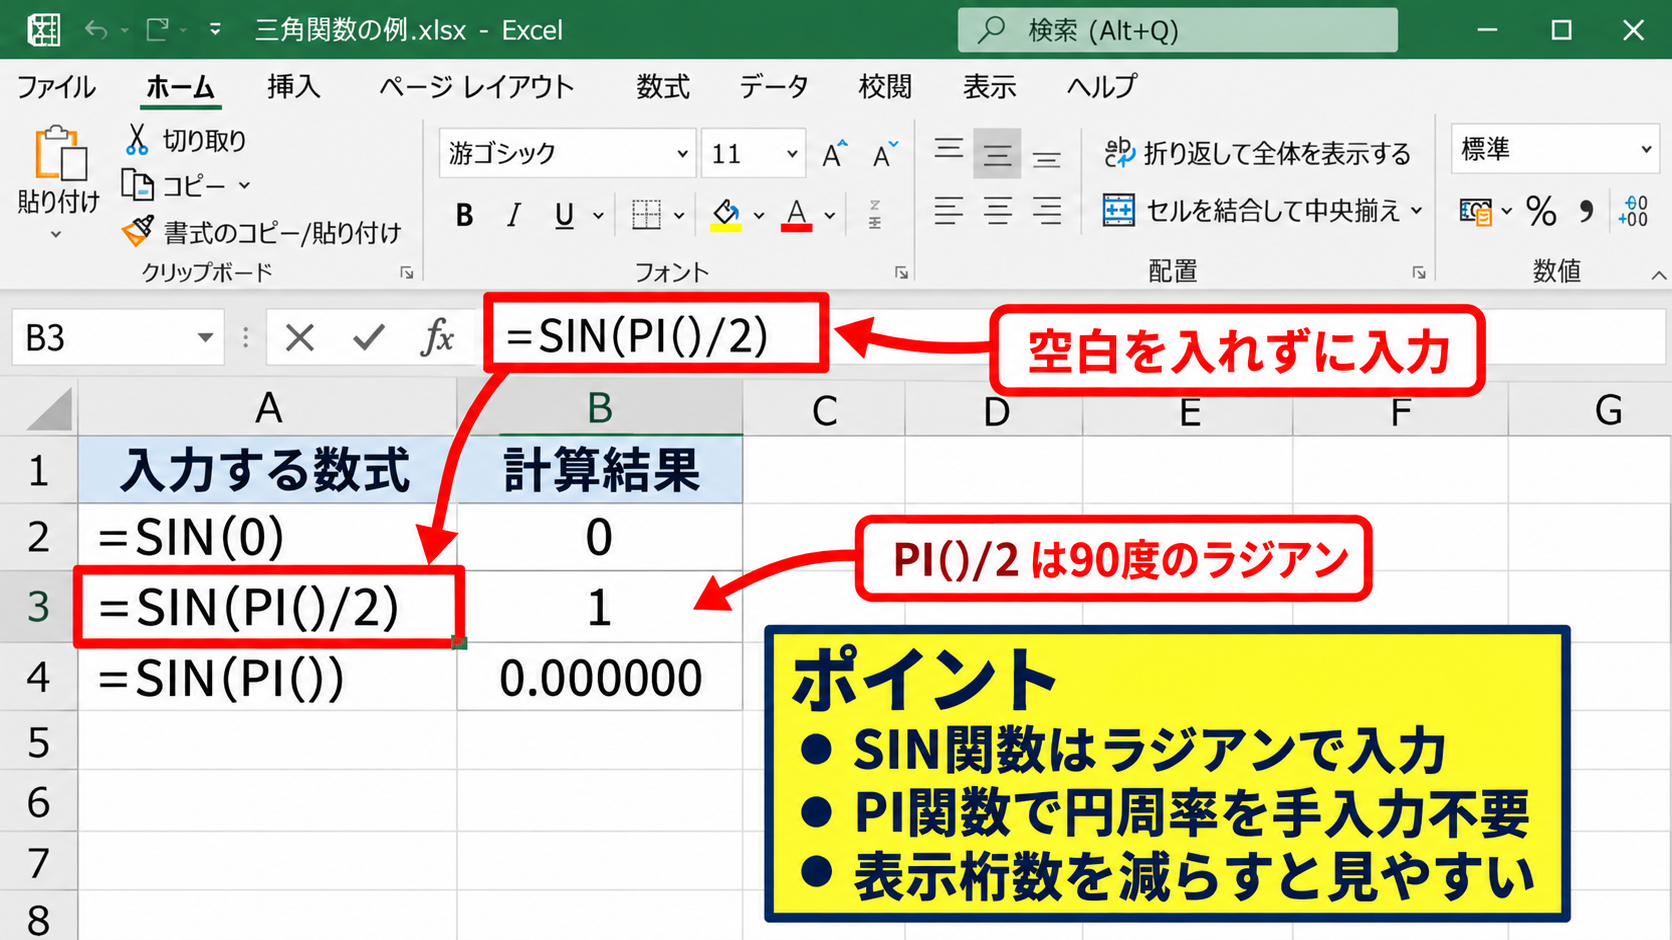Viewport: 1672px width, 940px height.
Task: Switch to the 数式 tab
Action: coord(663,87)
